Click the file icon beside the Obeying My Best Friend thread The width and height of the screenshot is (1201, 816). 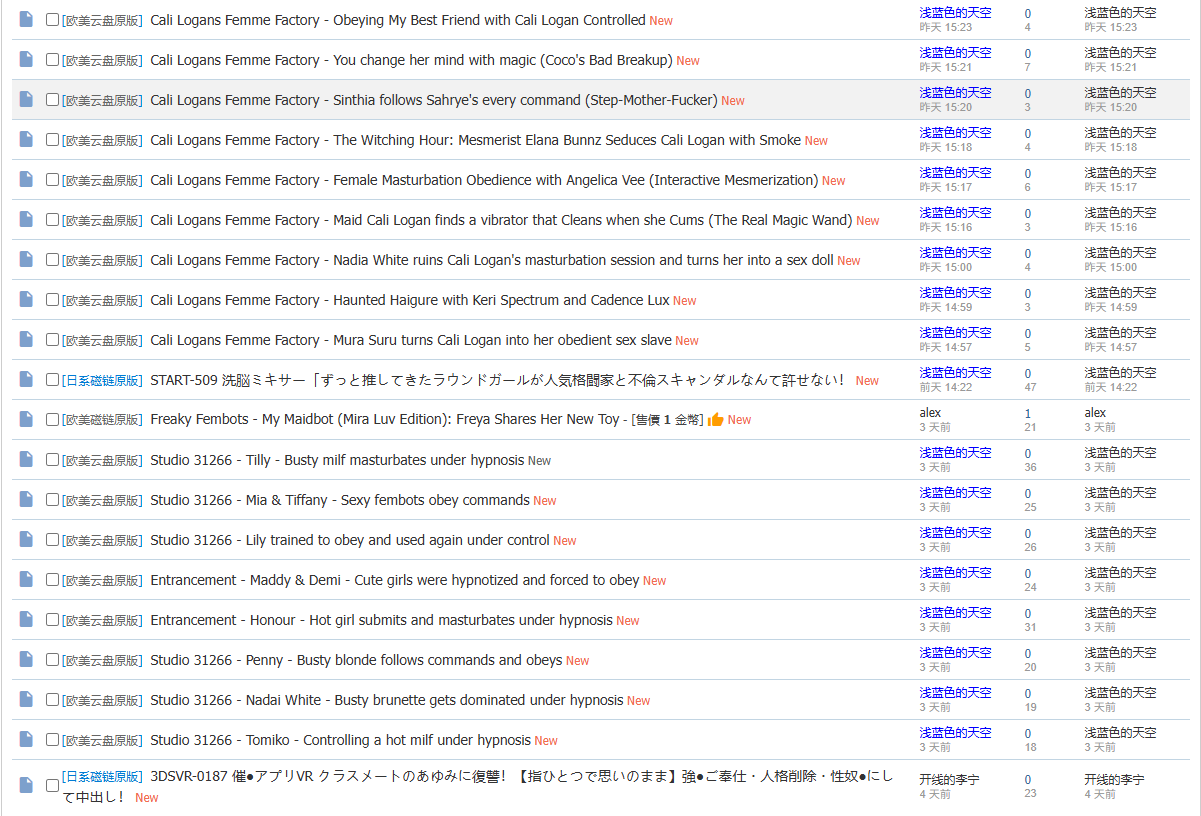[26, 19]
